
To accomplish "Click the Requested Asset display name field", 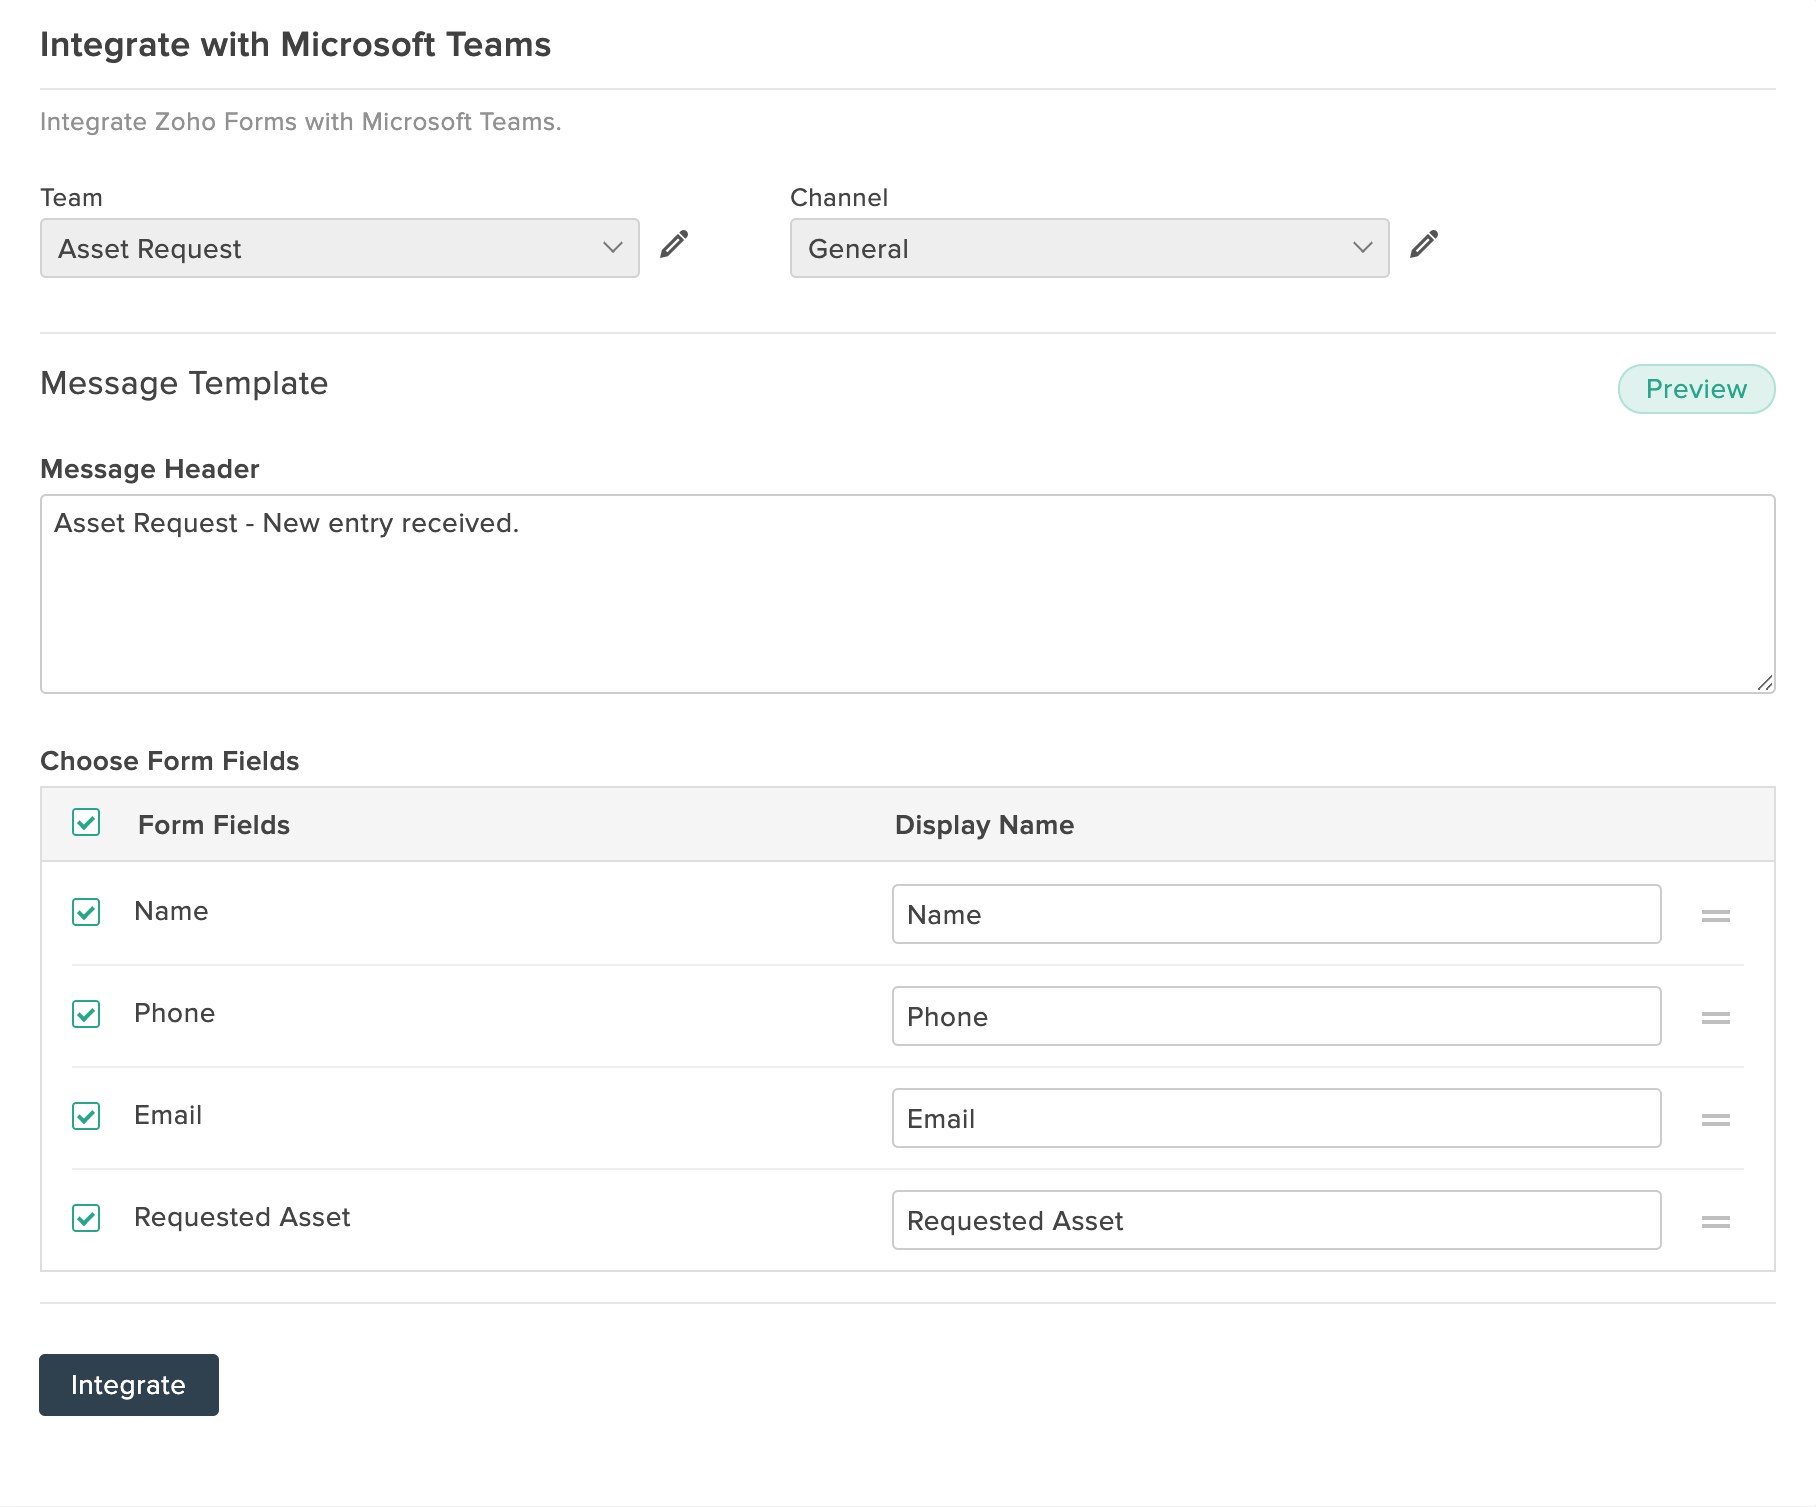I will pos(1276,1220).
